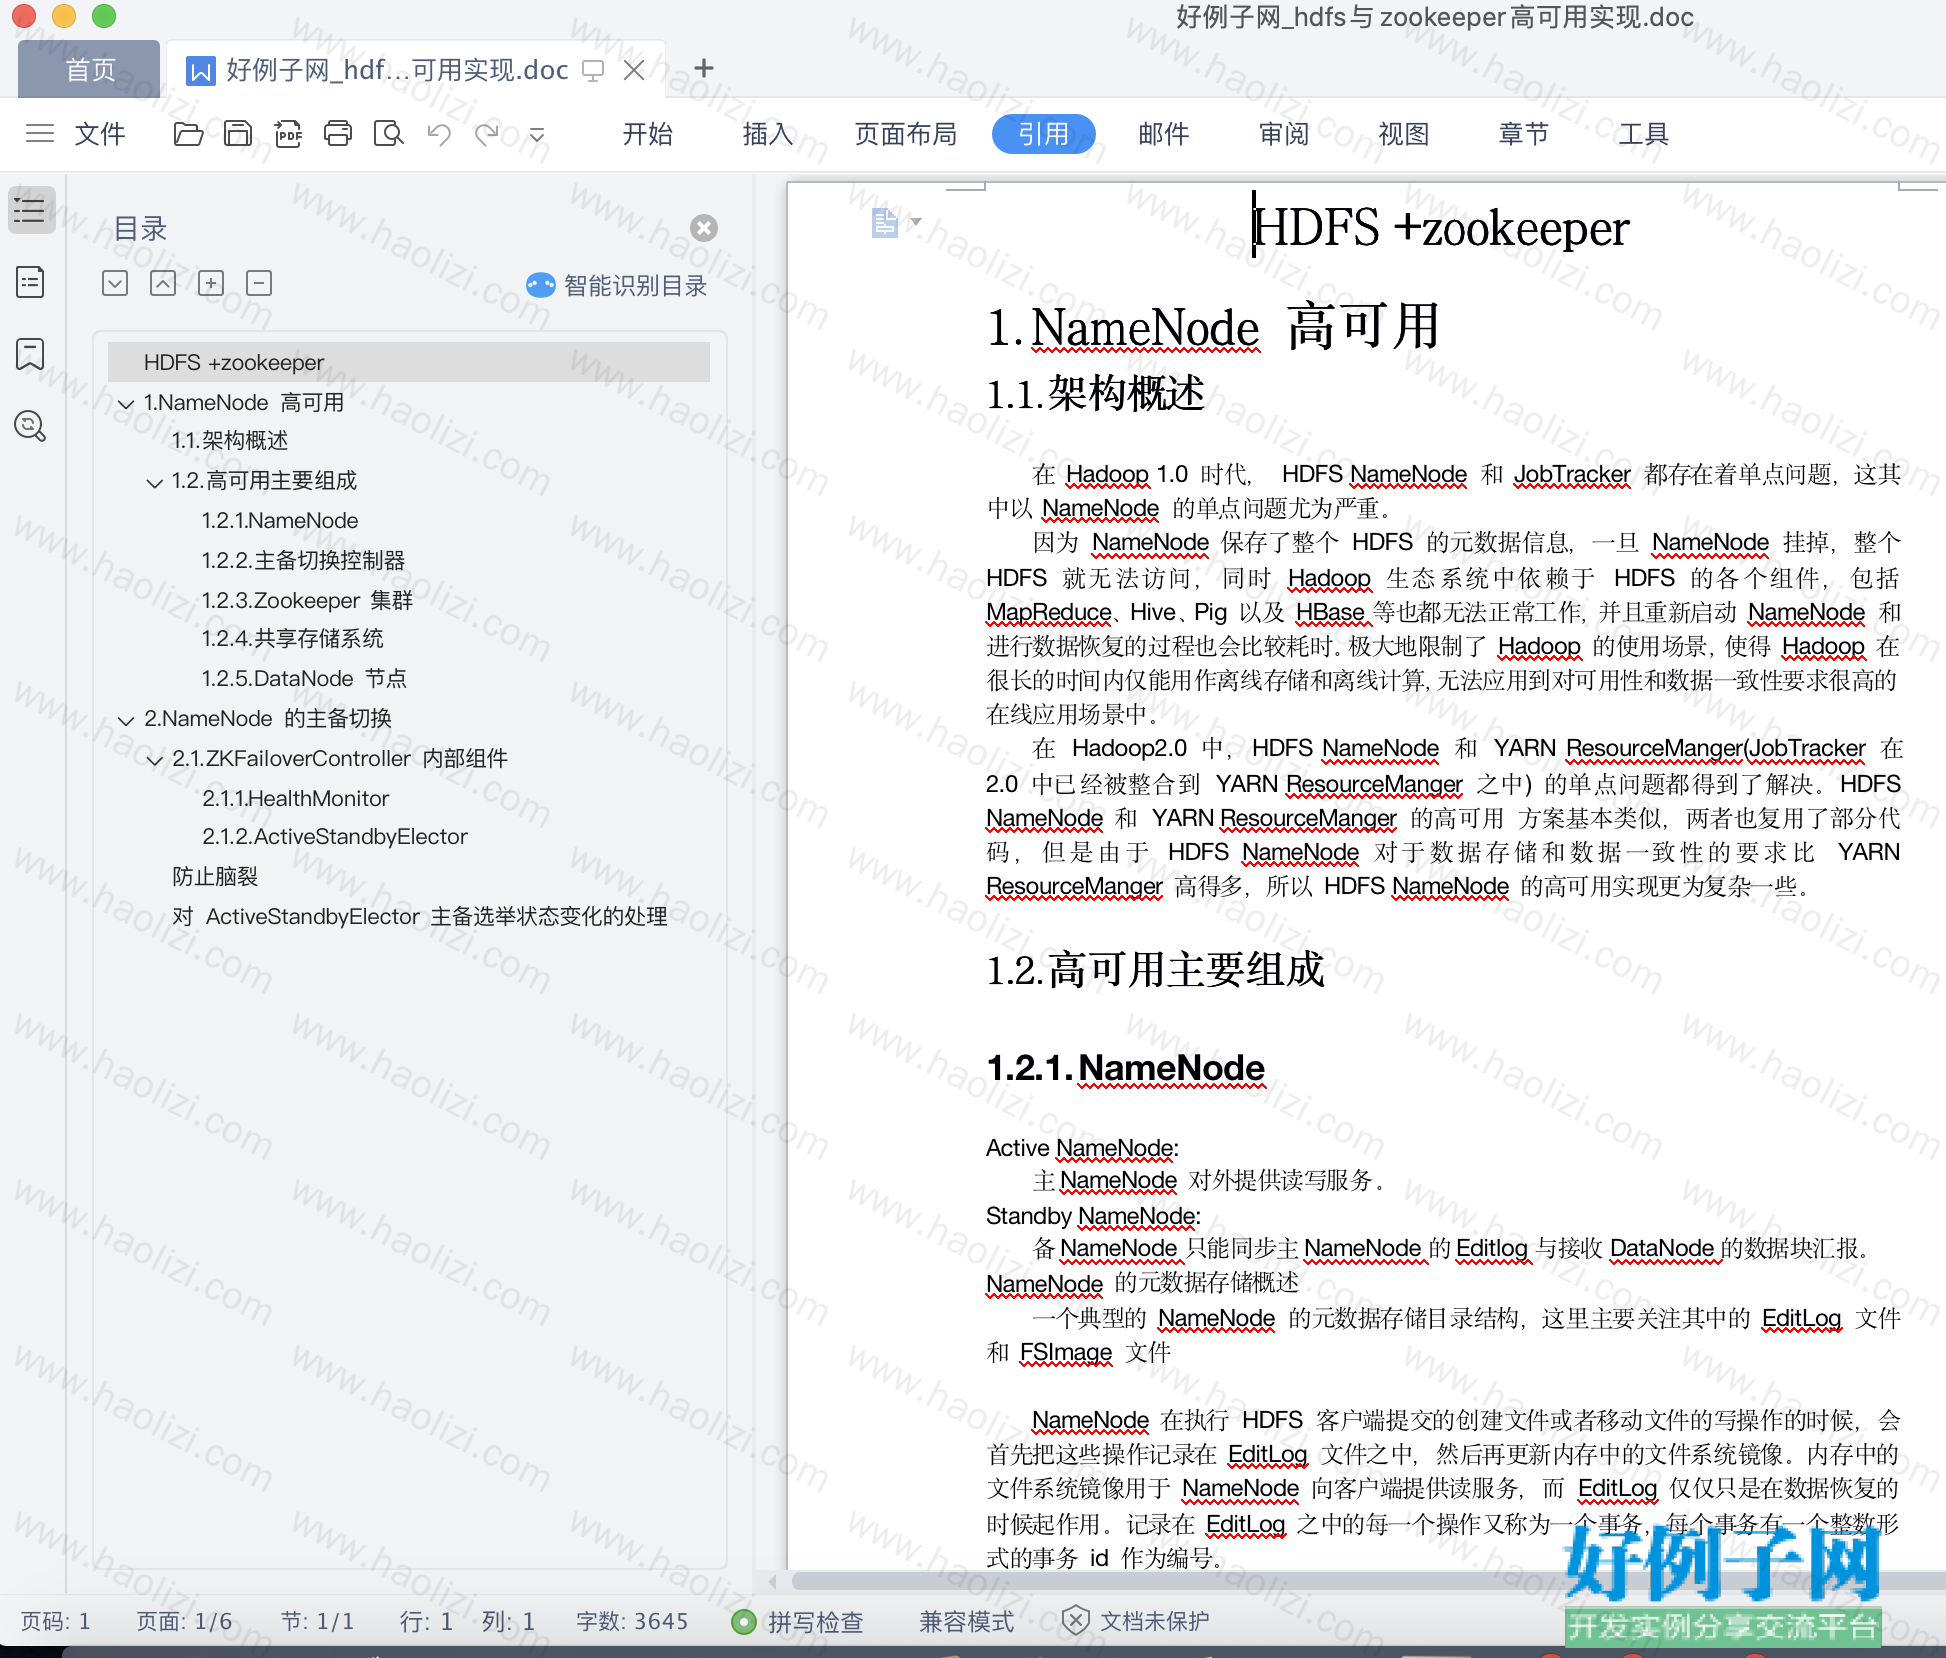Click 页码: 1 in status bar
The height and width of the screenshot is (1658, 1946).
(55, 1621)
